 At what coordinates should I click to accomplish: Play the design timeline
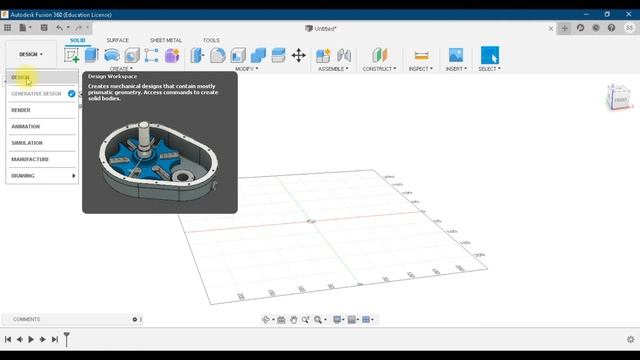point(31,339)
